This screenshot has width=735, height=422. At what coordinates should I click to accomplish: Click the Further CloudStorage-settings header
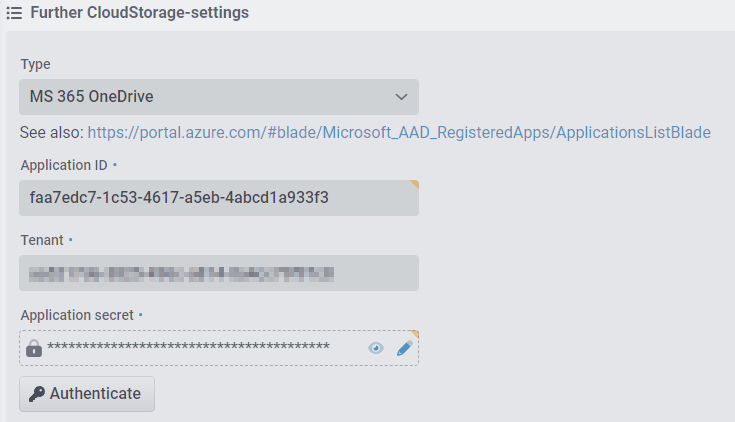pyautogui.click(x=140, y=13)
